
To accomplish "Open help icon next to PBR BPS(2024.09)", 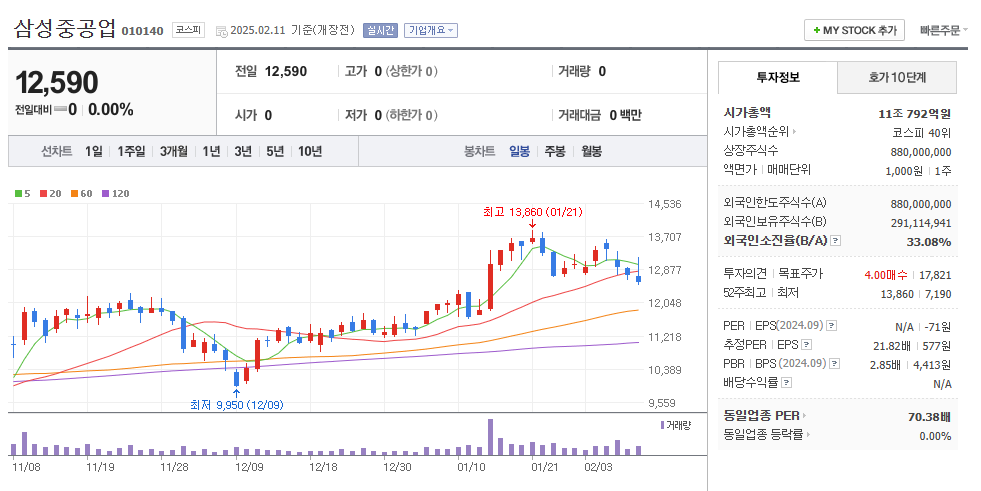I will pyautogui.click(x=834, y=363).
